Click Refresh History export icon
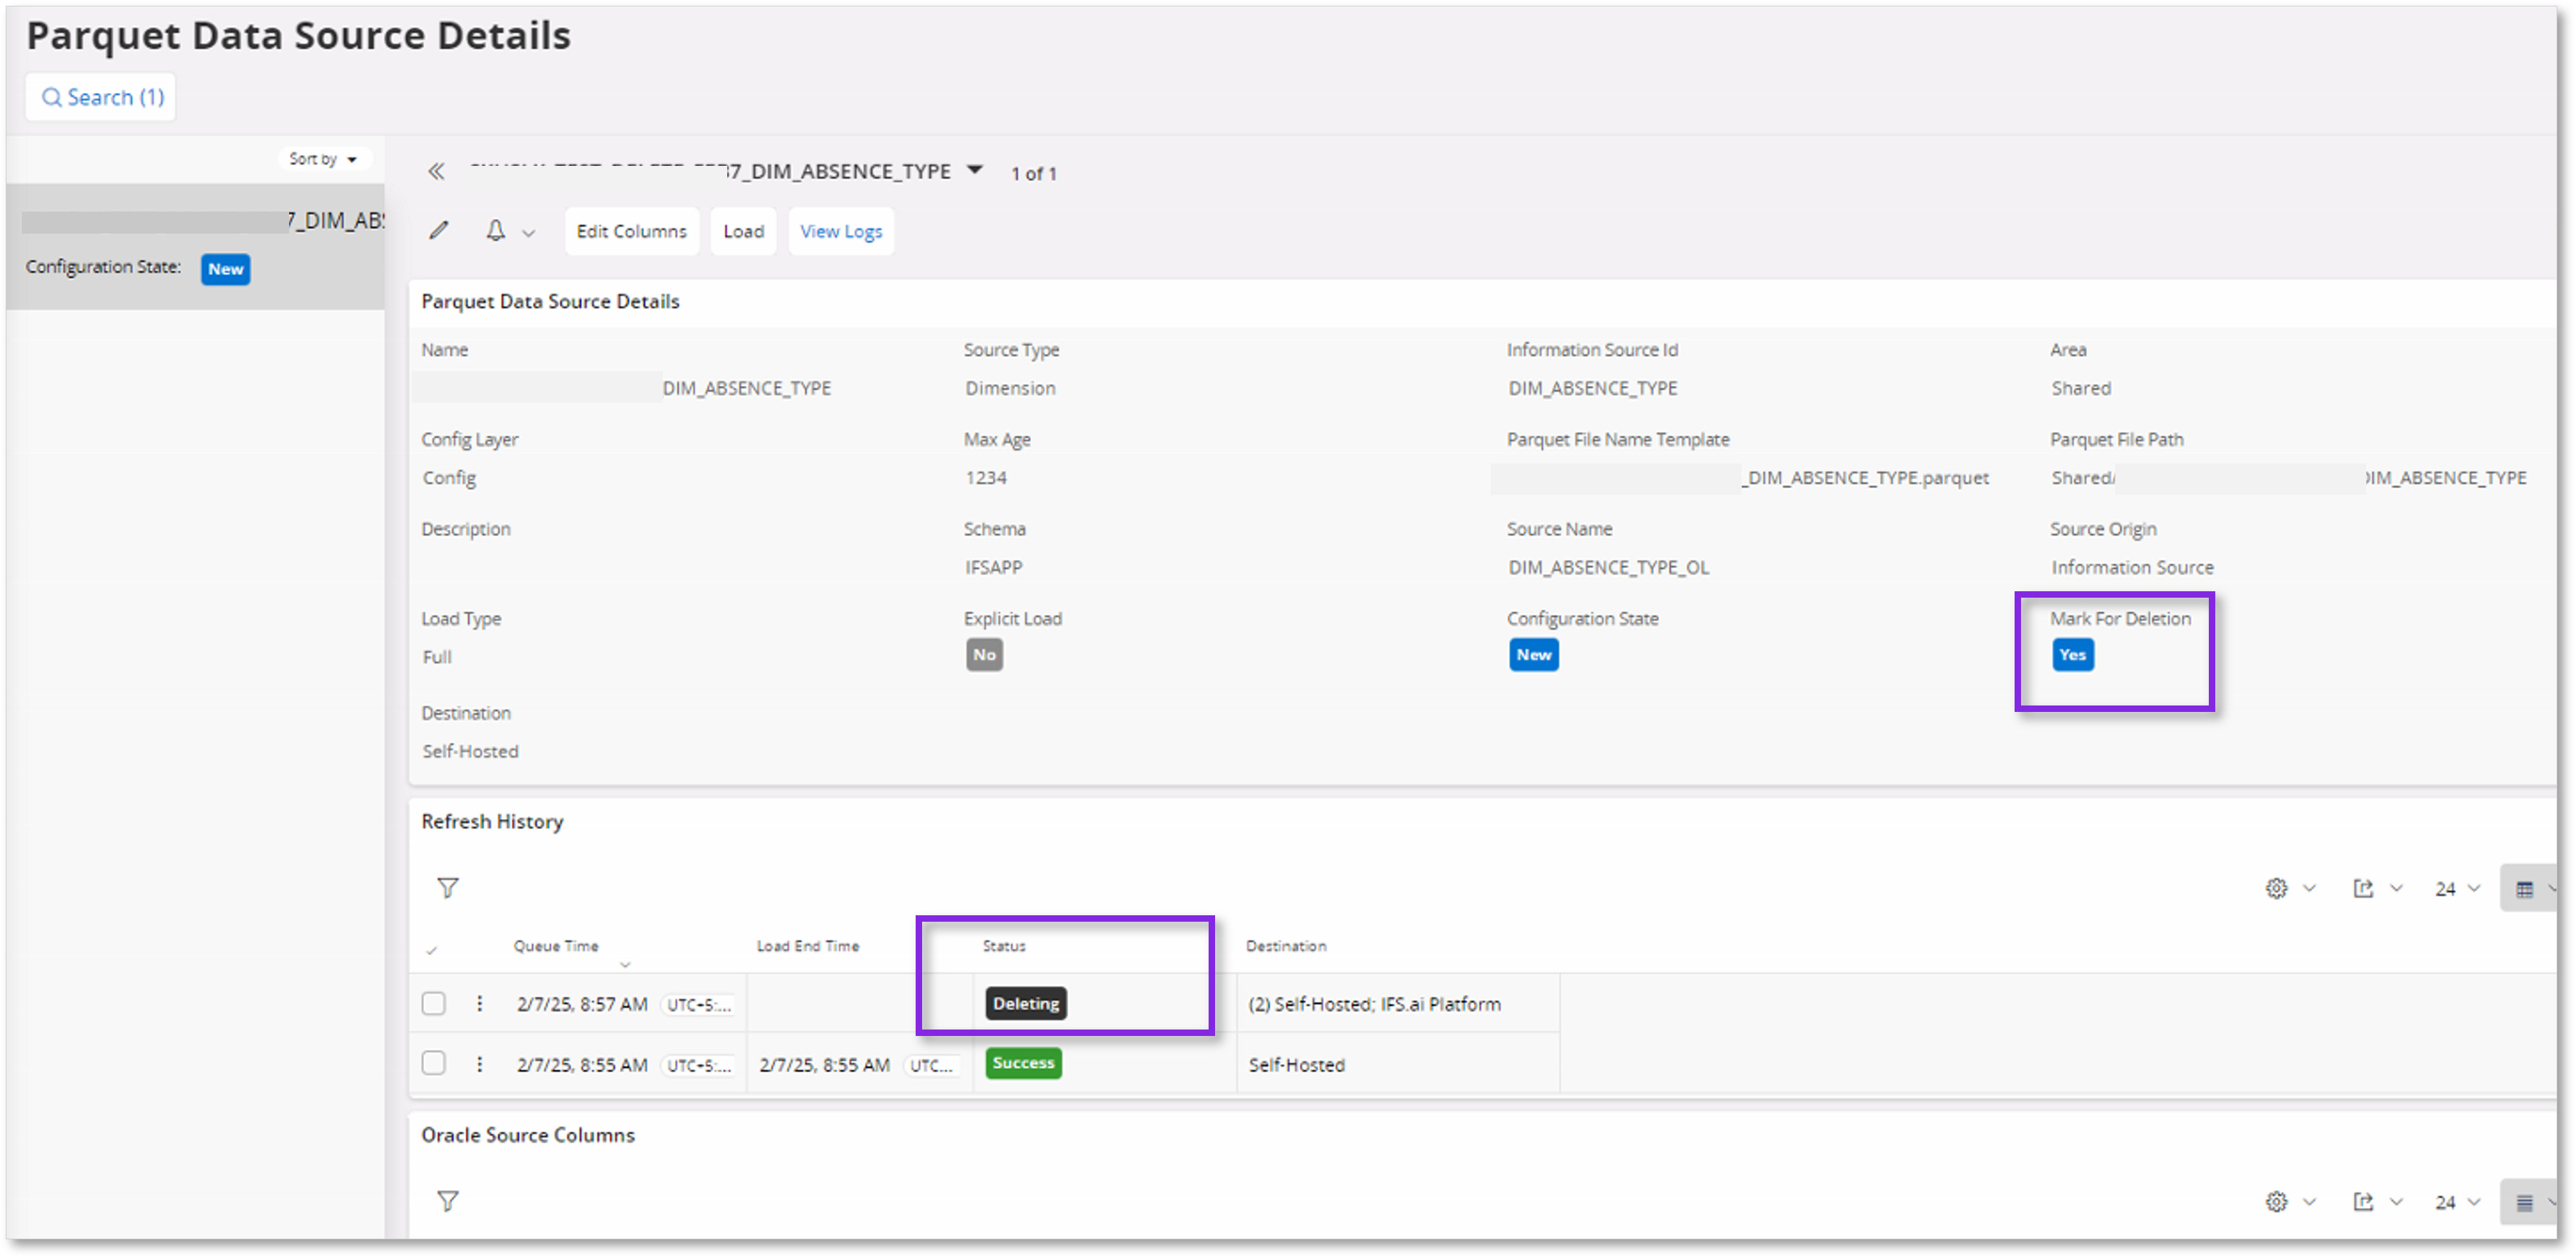 (2363, 888)
